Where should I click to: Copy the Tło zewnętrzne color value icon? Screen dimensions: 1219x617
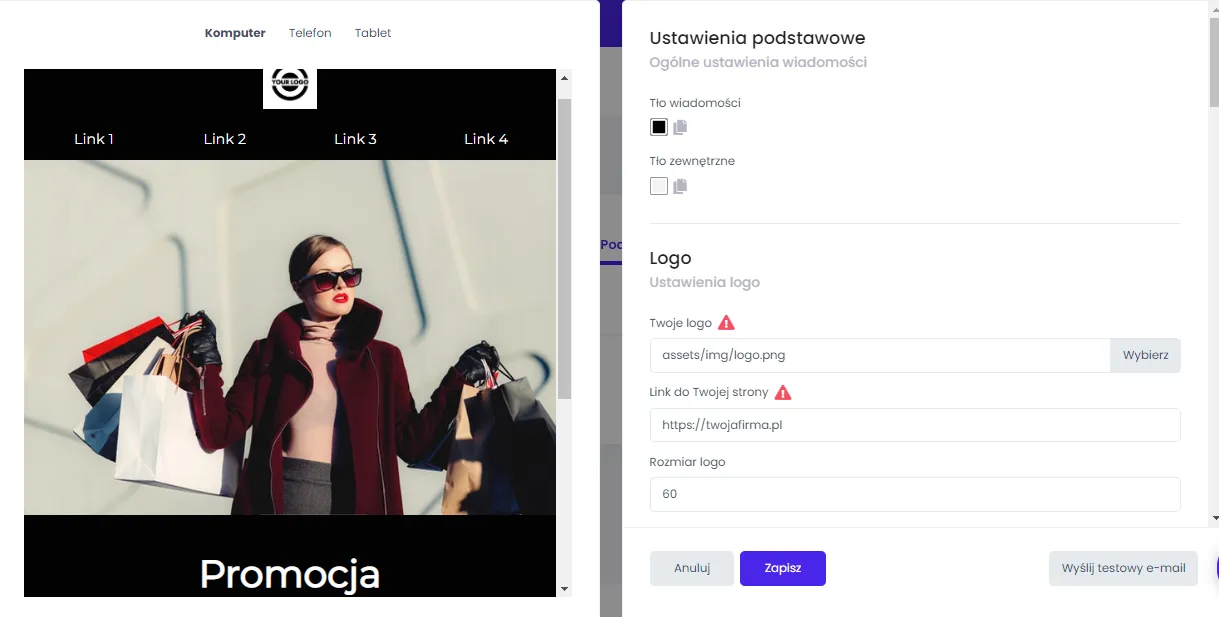681,186
